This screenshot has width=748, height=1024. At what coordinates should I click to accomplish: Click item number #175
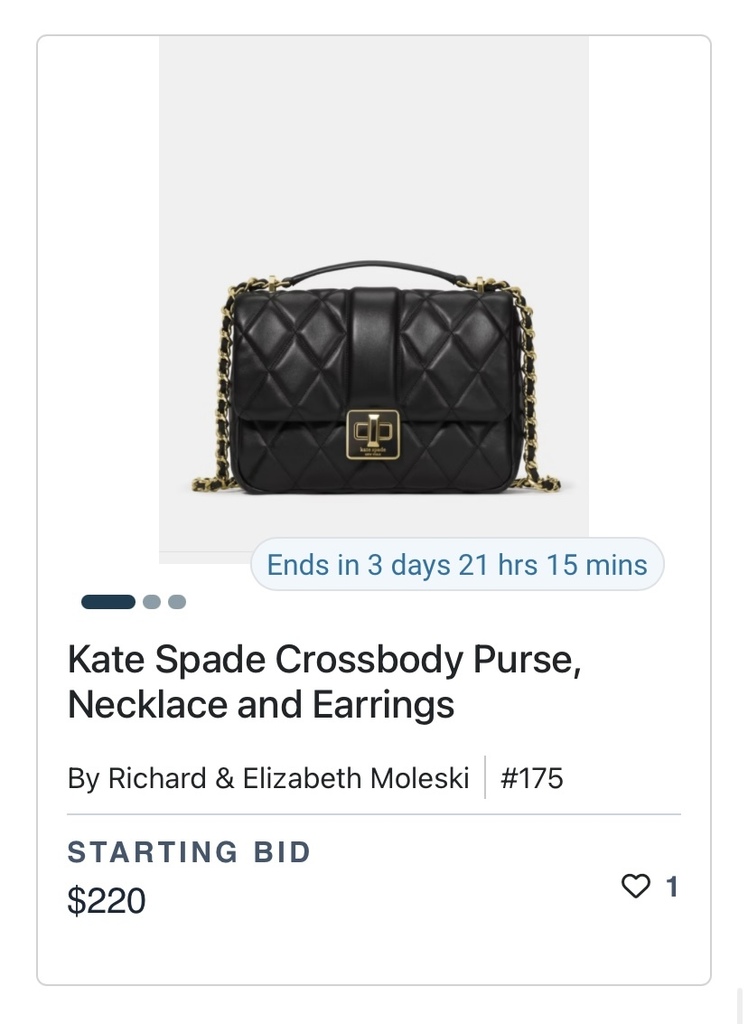pyautogui.click(x=531, y=778)
